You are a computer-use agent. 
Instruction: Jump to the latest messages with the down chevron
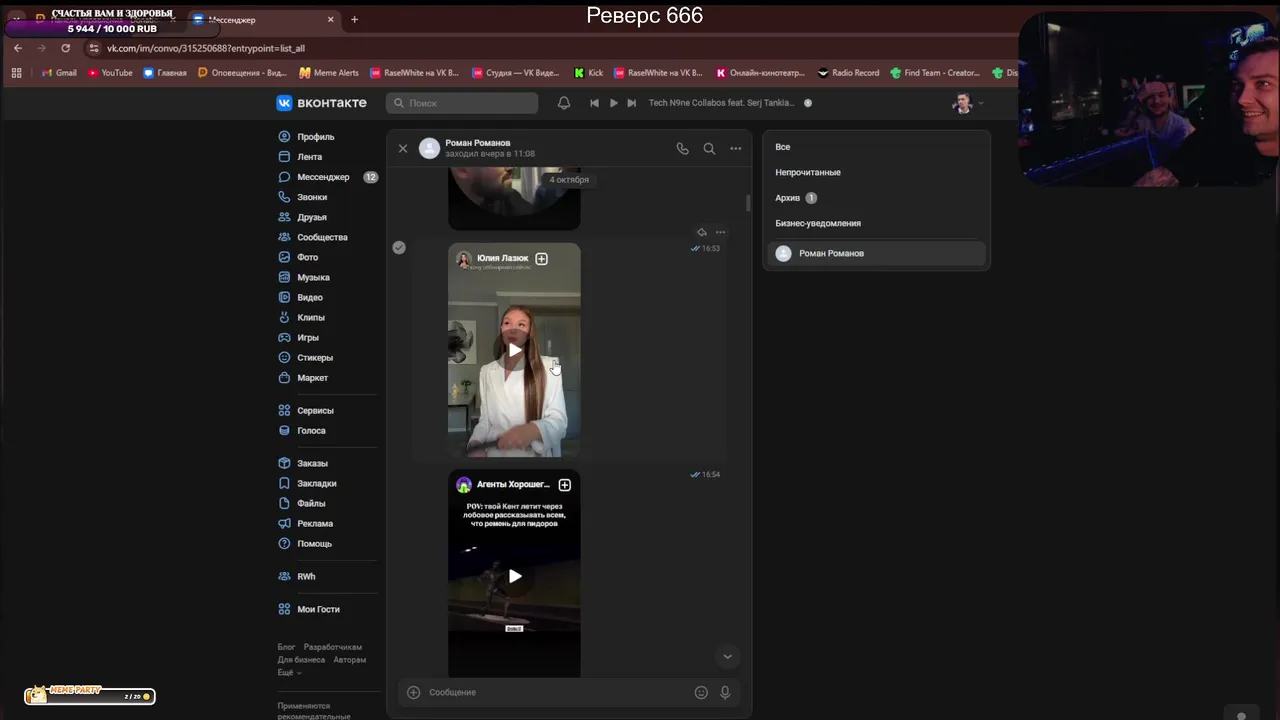(727, 657)
